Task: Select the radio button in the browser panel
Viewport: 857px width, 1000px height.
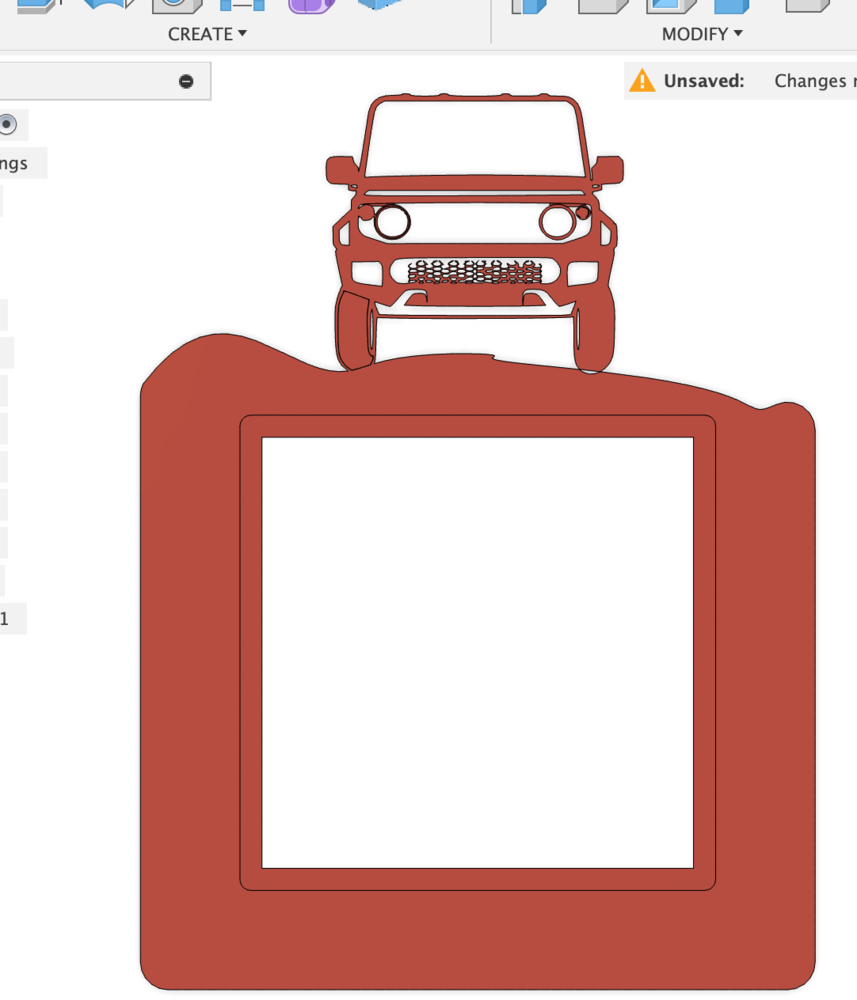Action: tap(8, 125)
